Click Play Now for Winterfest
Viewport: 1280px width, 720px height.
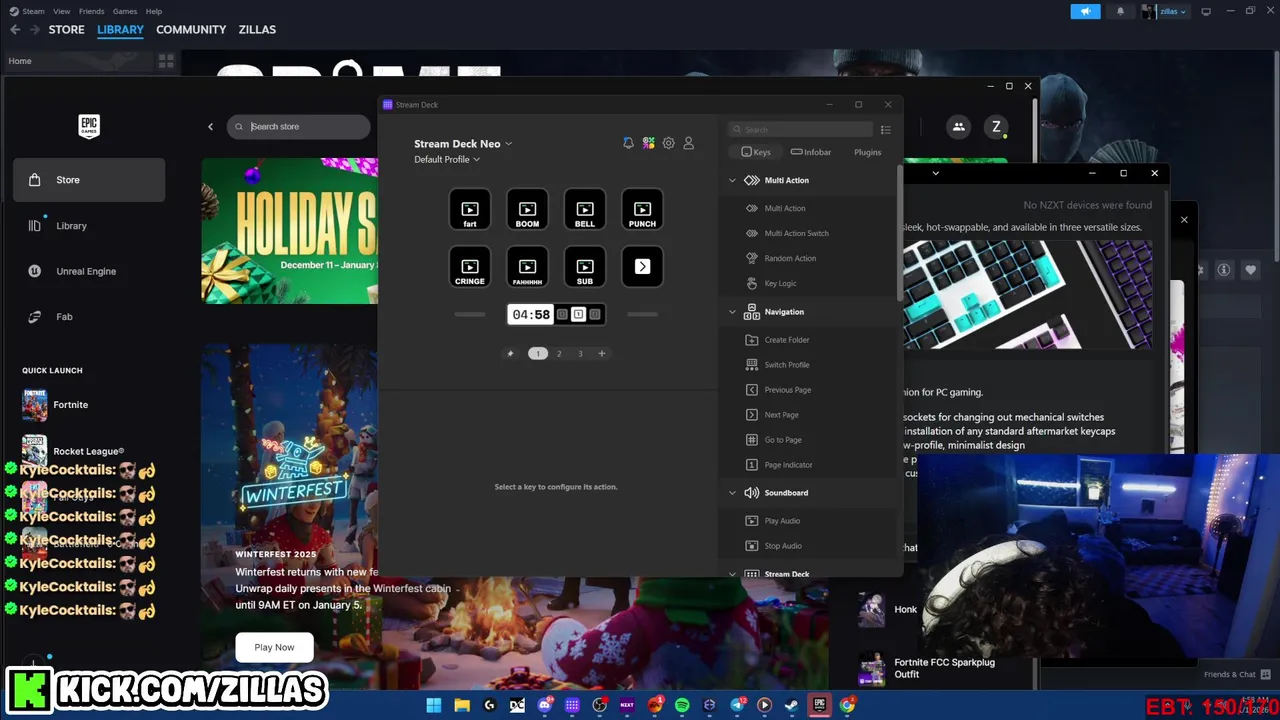point(274,647)
